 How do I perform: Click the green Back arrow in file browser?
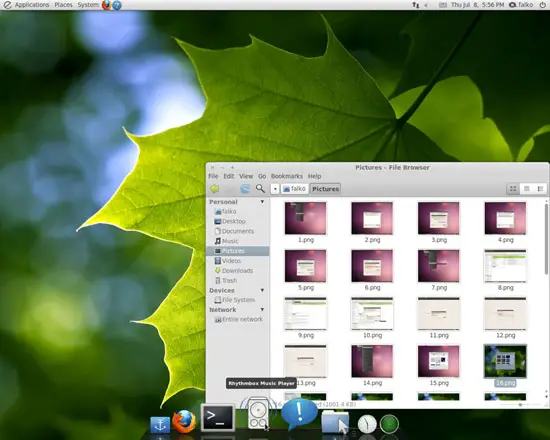tap(215, 189)
